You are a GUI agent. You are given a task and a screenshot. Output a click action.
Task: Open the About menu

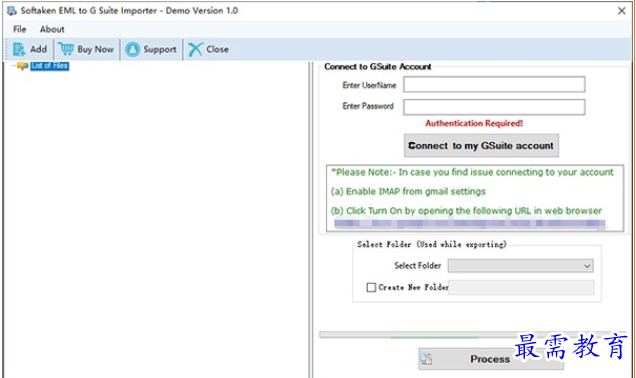tap(52, 29)
